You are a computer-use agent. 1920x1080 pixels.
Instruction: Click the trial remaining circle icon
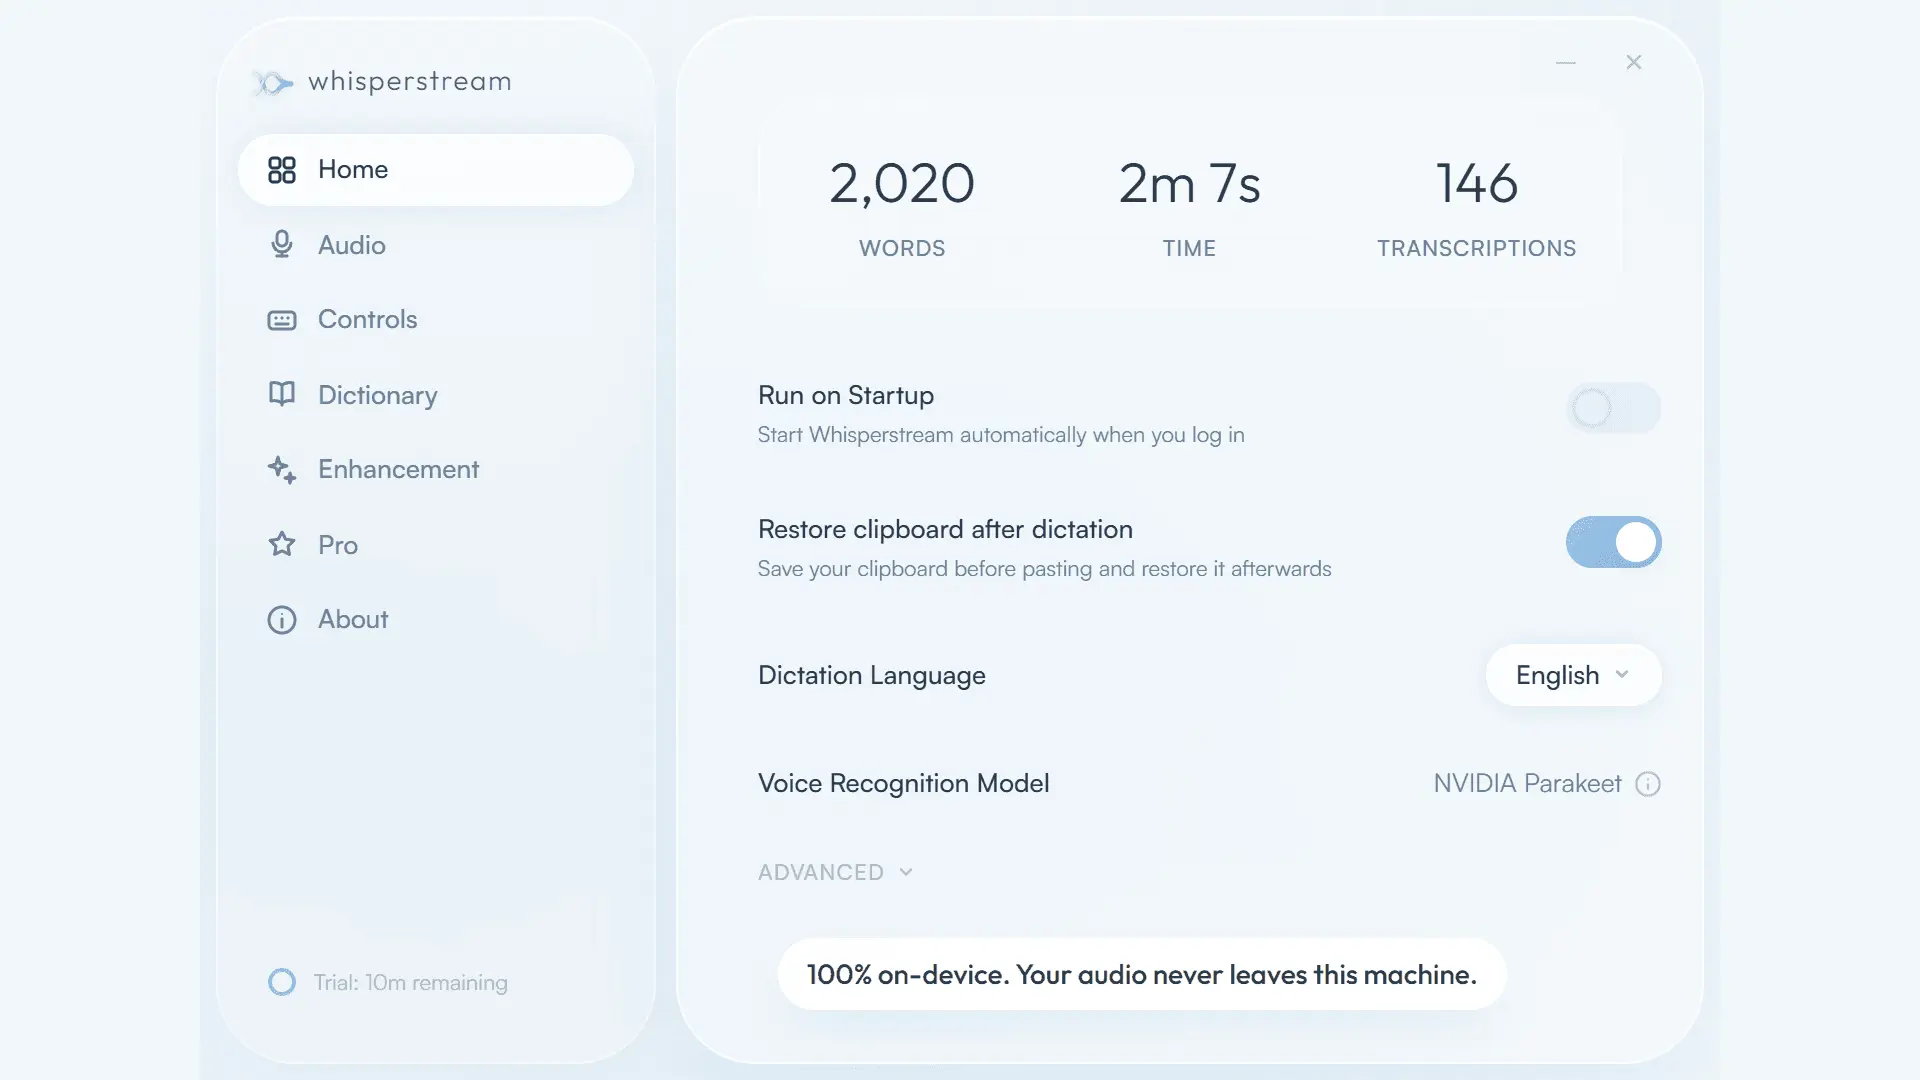pos(282,982)
